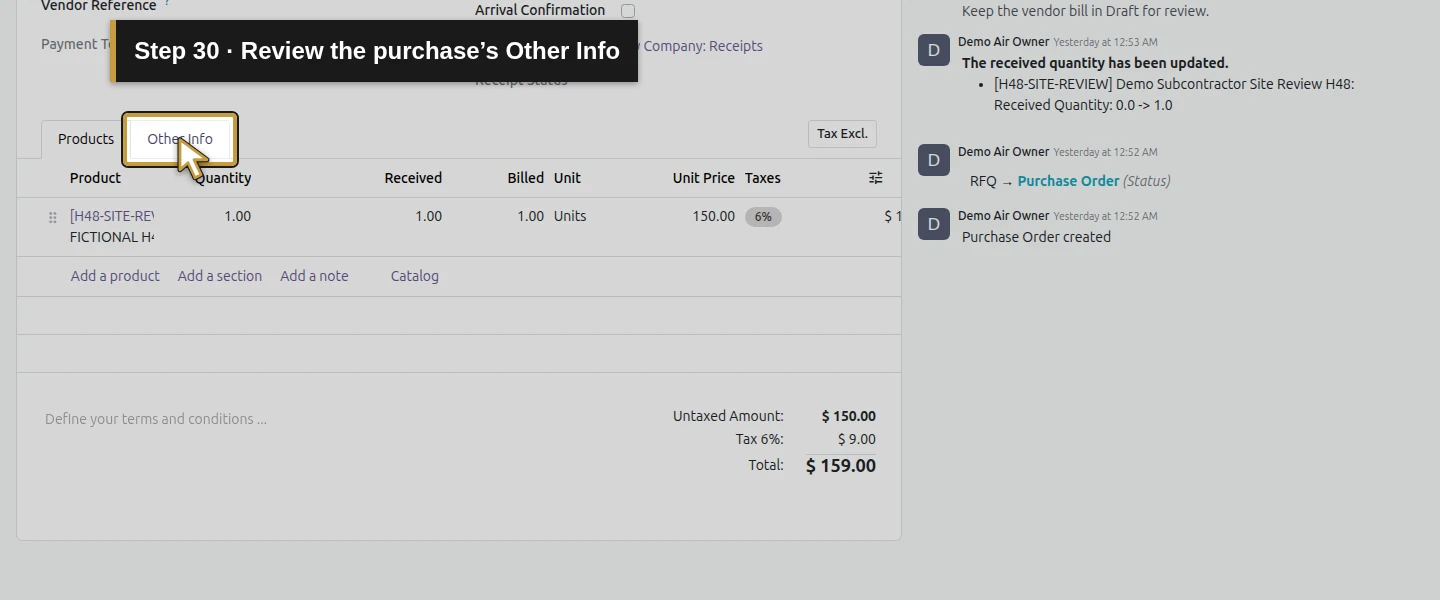Click 'Received Quantity: 0.0 -> 1.0' text
The width and height of the screenshot is (1440, 600).
[x=1083, y=105]
